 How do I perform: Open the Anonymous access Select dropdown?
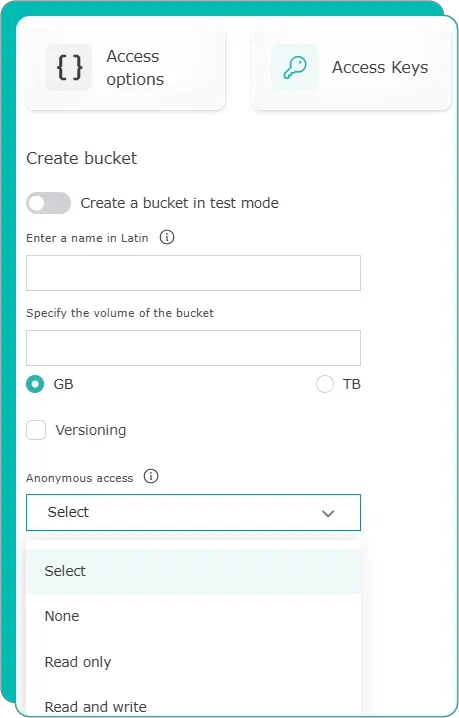coord(193,512)
